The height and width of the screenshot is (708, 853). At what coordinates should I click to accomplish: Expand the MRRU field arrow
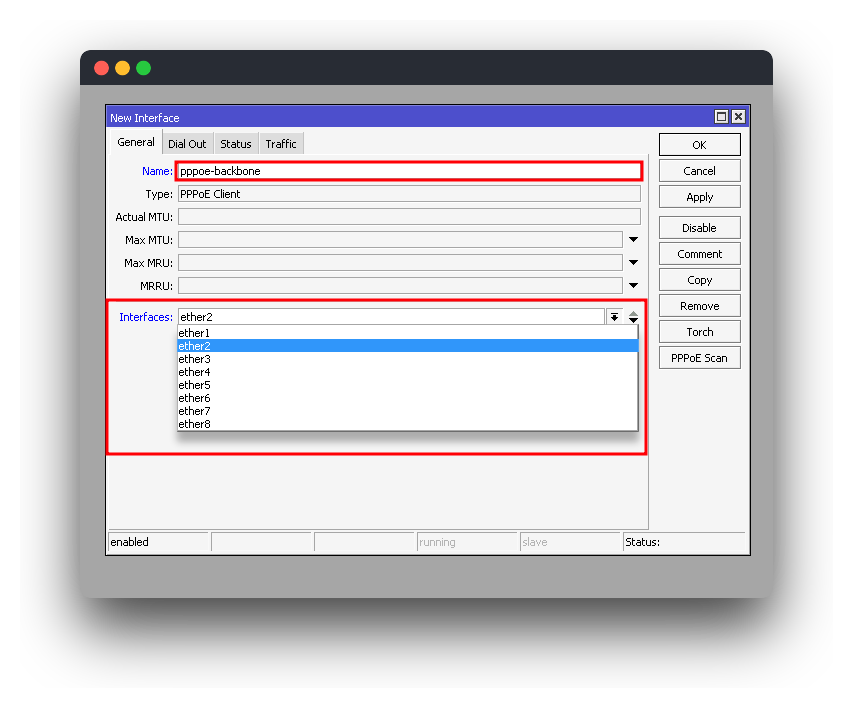pyautogui.click(x=633, y=286)
